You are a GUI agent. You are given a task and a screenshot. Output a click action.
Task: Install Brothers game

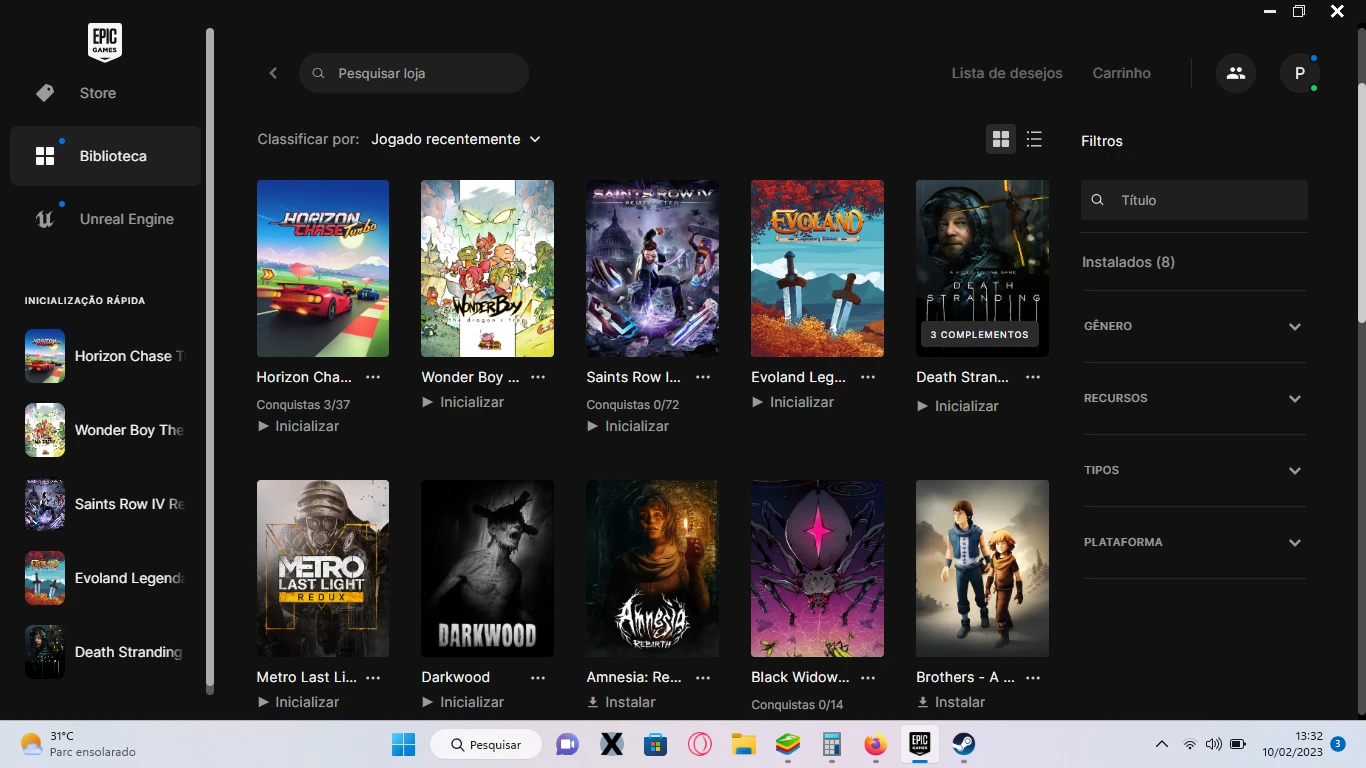click(951, 702)
